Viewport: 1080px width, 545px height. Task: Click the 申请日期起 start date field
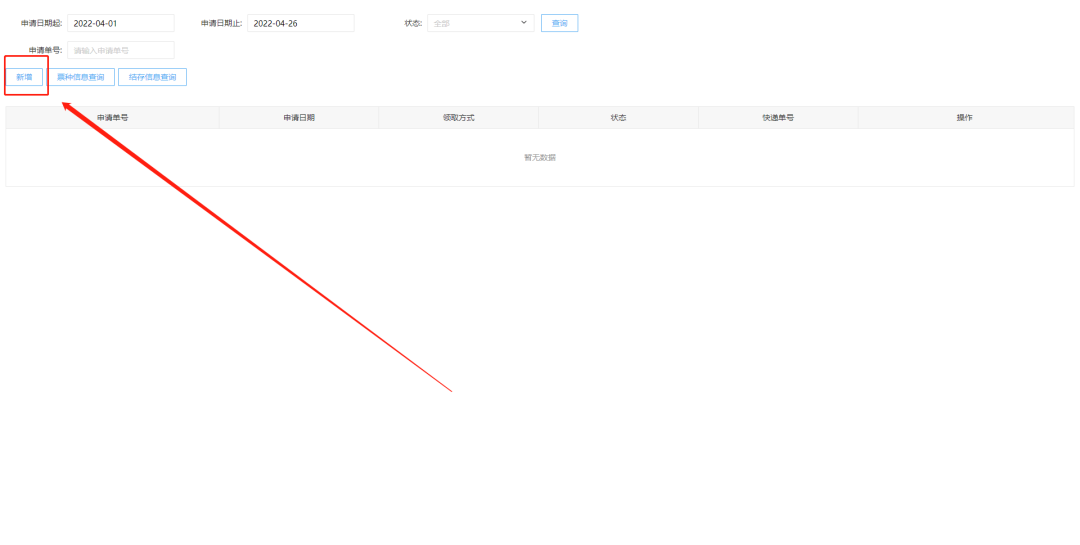120,23
